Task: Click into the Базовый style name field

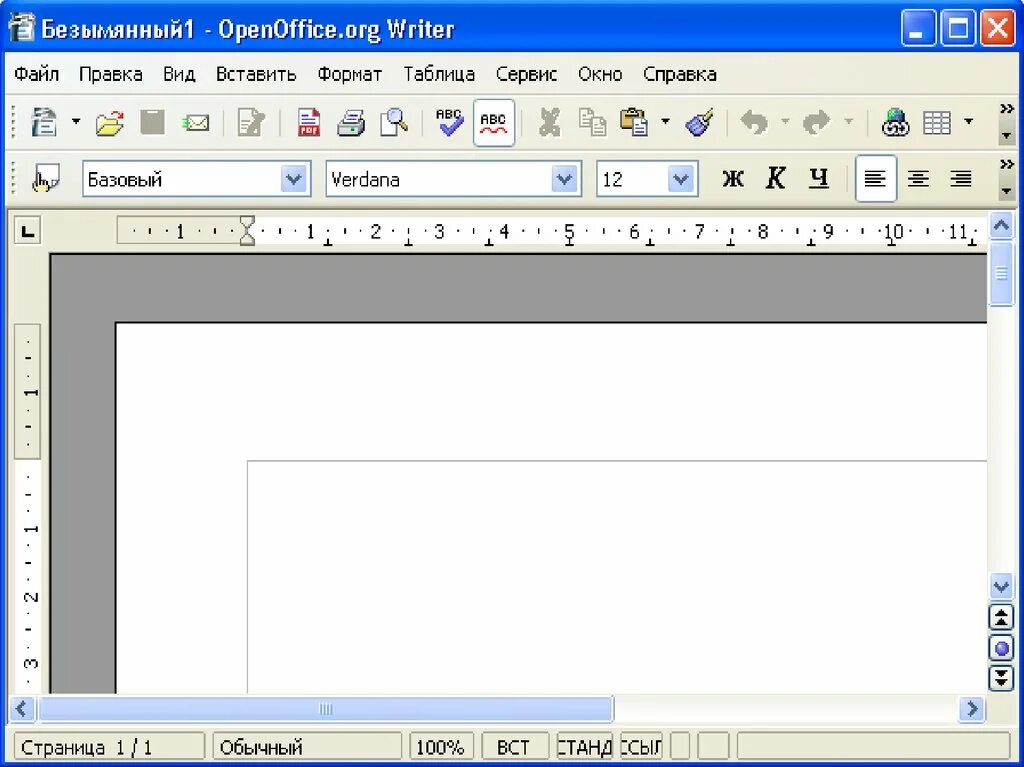Action: coord(182,178)
